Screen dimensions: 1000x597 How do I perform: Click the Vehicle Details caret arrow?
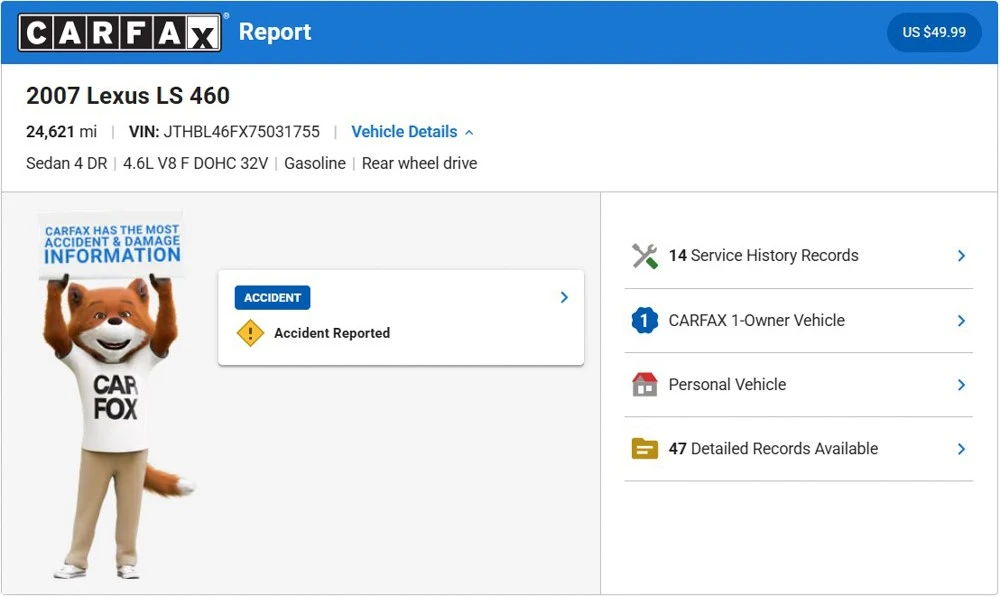point(469,133)
